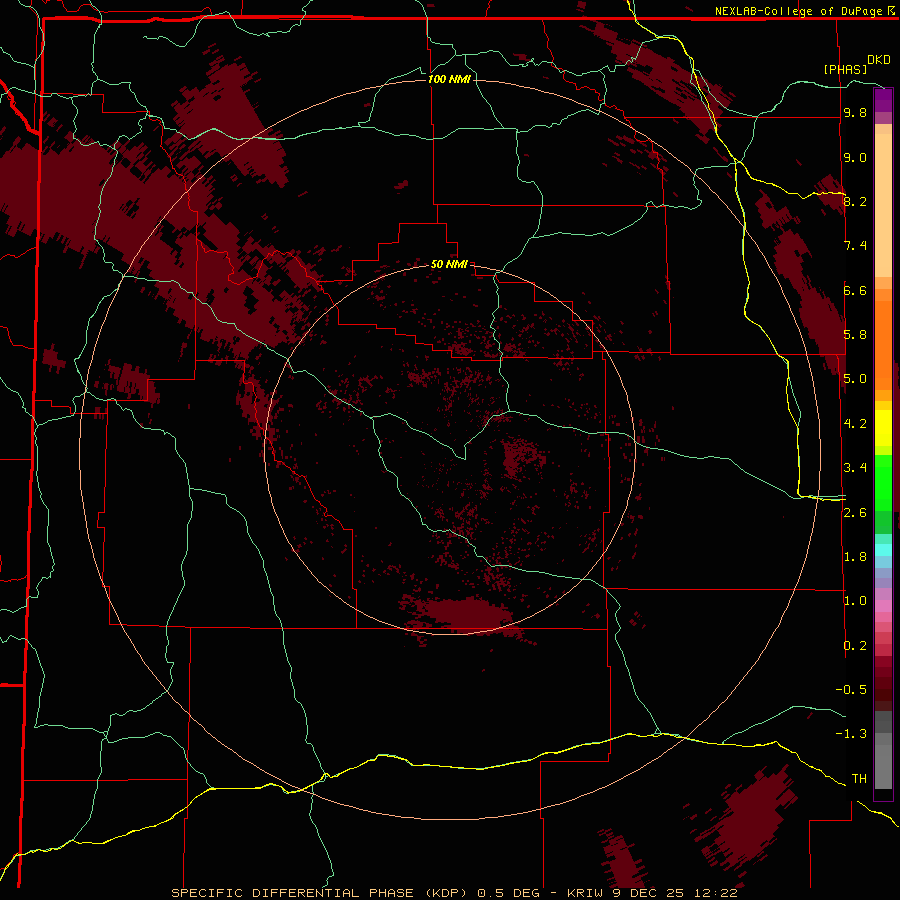Click the 6.6 scale value
900x900 pixels.
click(x=855, y=290)
